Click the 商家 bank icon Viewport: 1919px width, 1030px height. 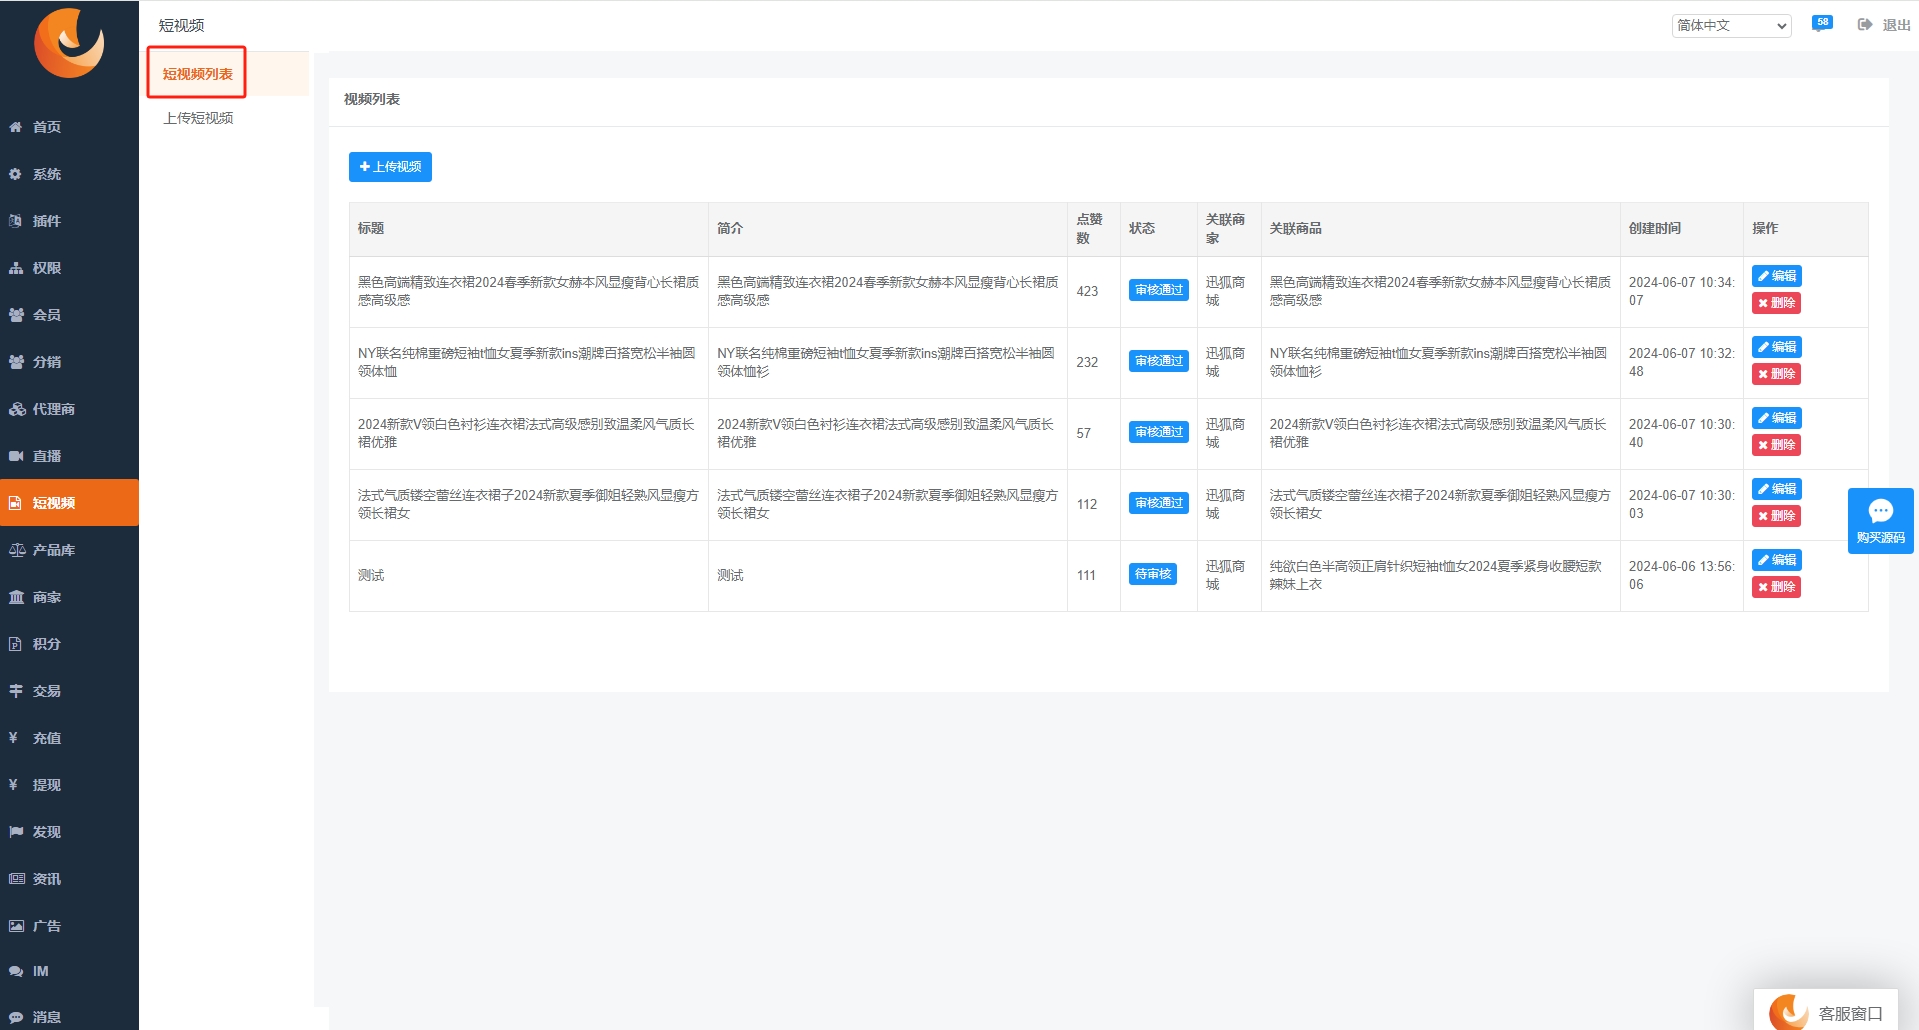(x=16, y=597)
